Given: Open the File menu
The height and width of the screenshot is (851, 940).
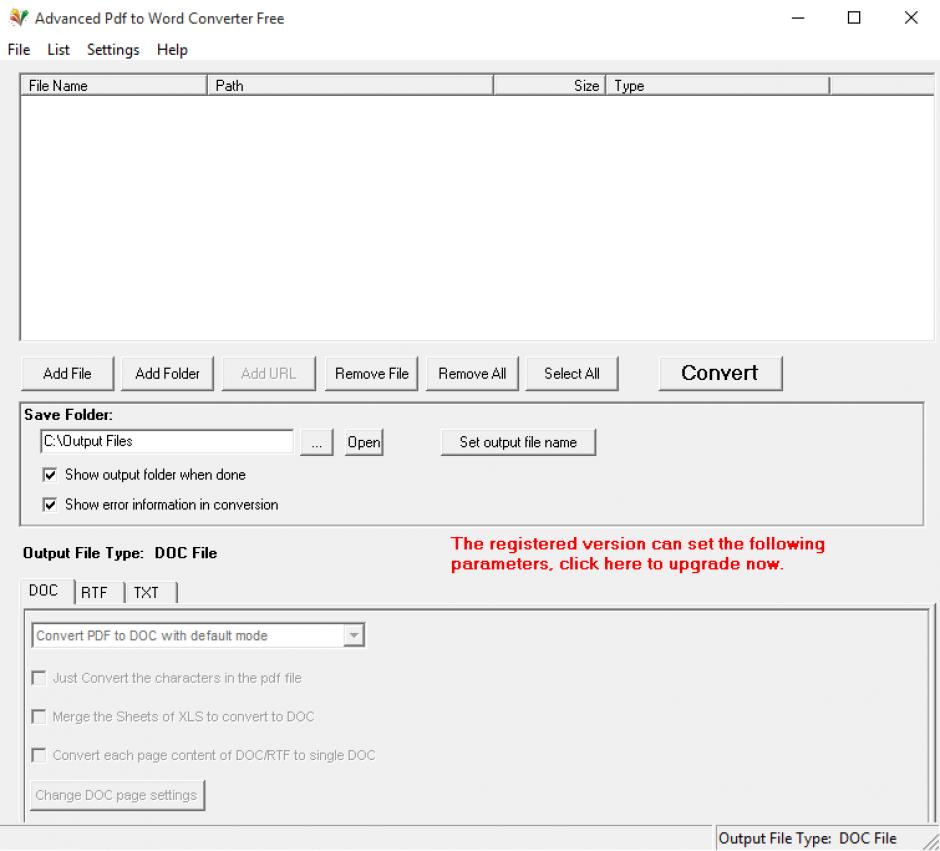Looking at the screenshot, I should [x=19, y=50].
